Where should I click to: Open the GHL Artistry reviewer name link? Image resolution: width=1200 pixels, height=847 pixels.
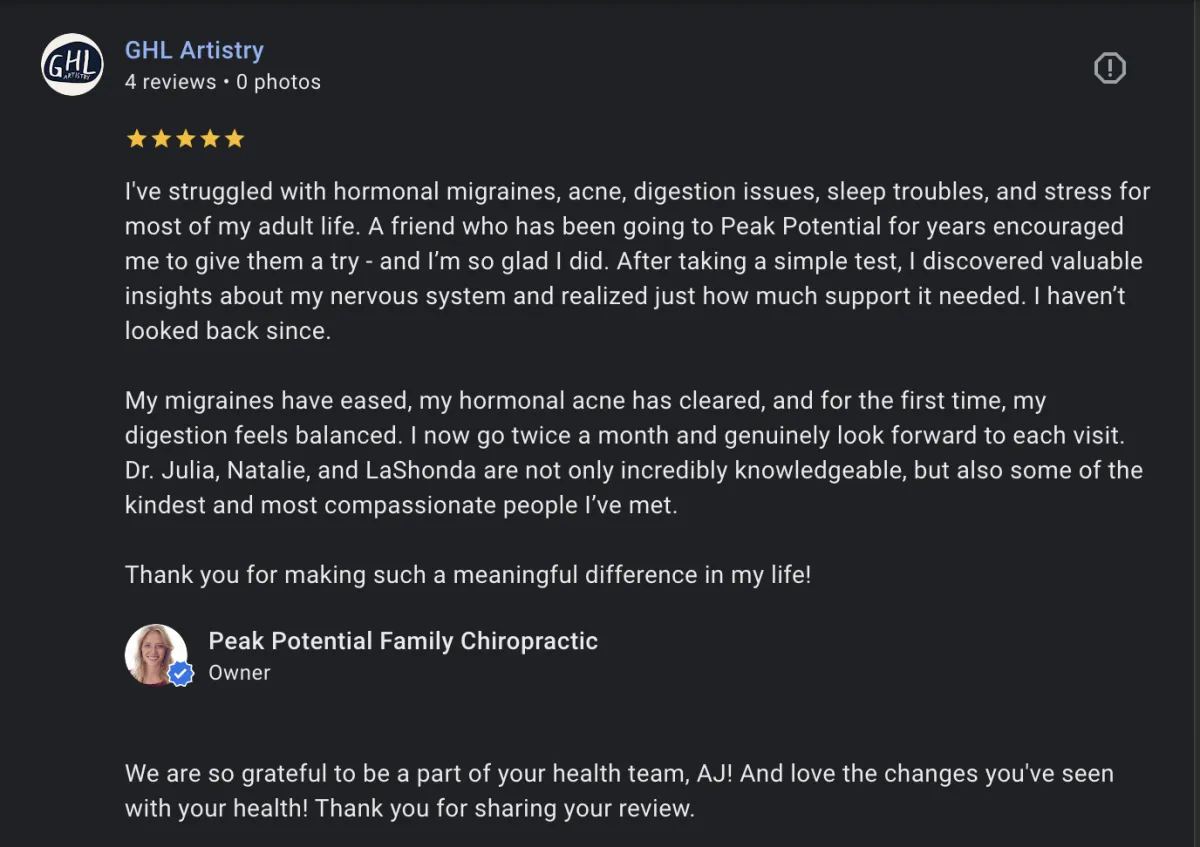click(x=194, y=50)
